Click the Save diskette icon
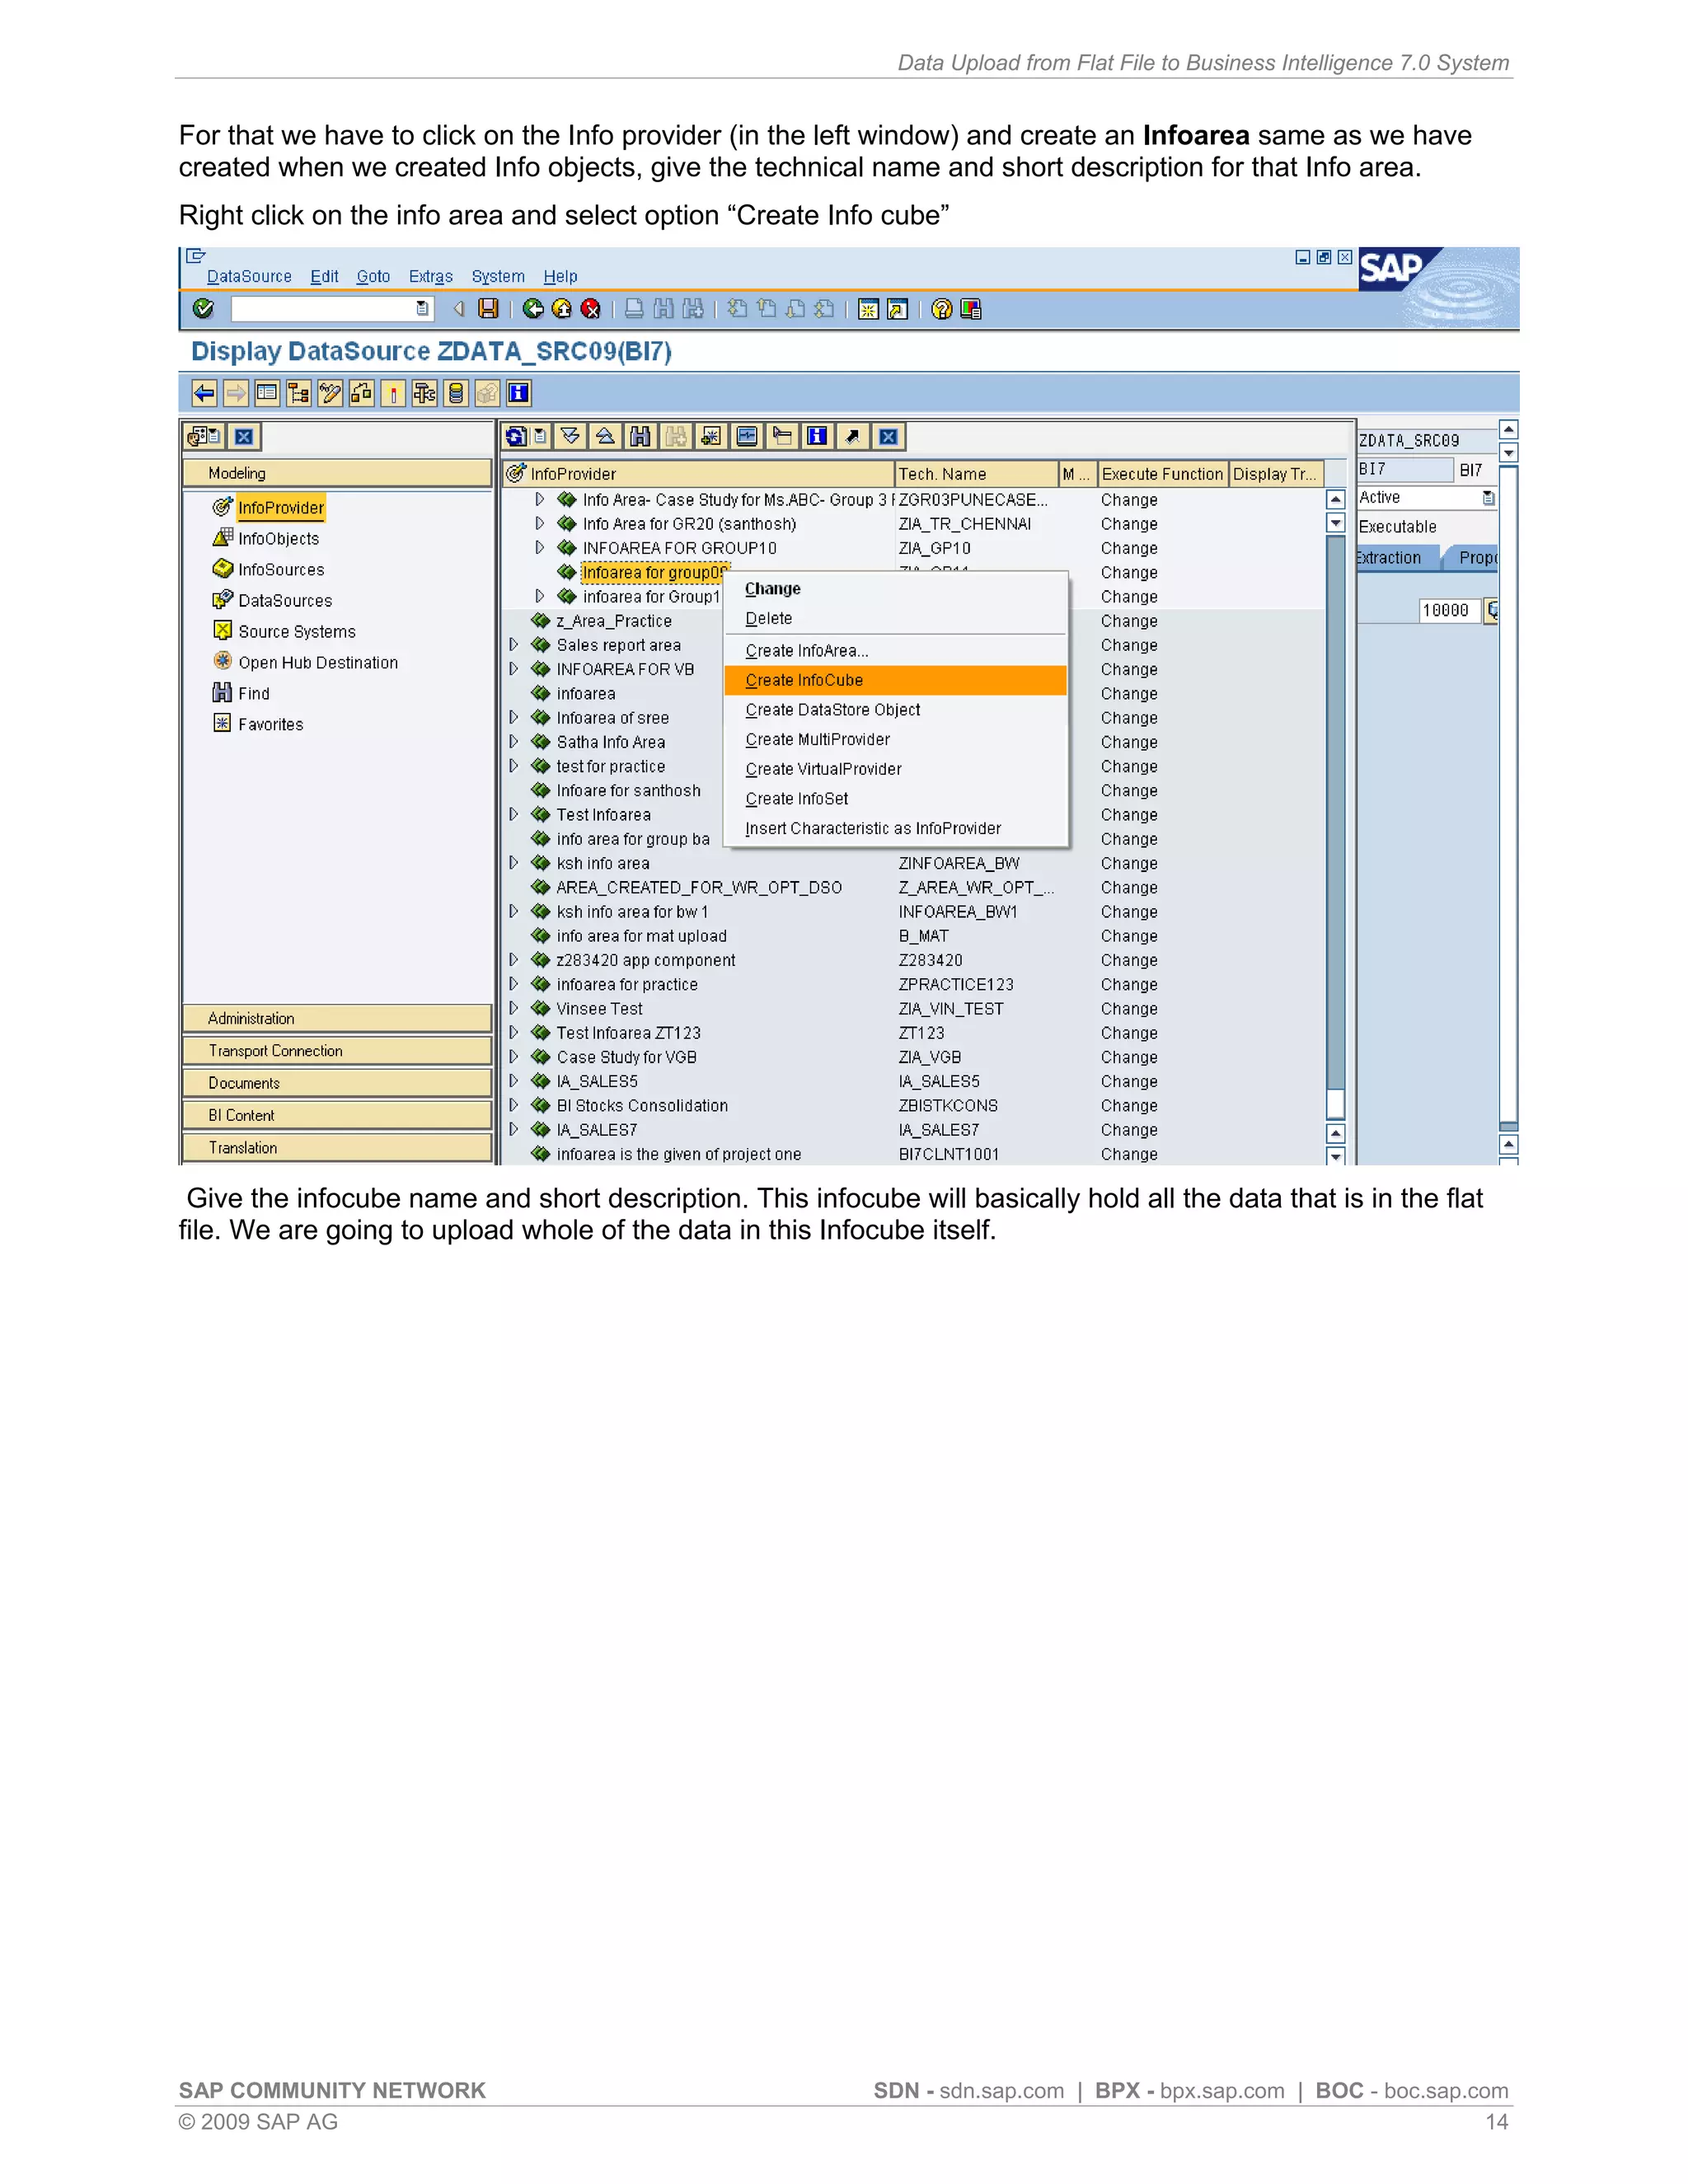This screenshot has height=2184, width=1688. point(488,309)
